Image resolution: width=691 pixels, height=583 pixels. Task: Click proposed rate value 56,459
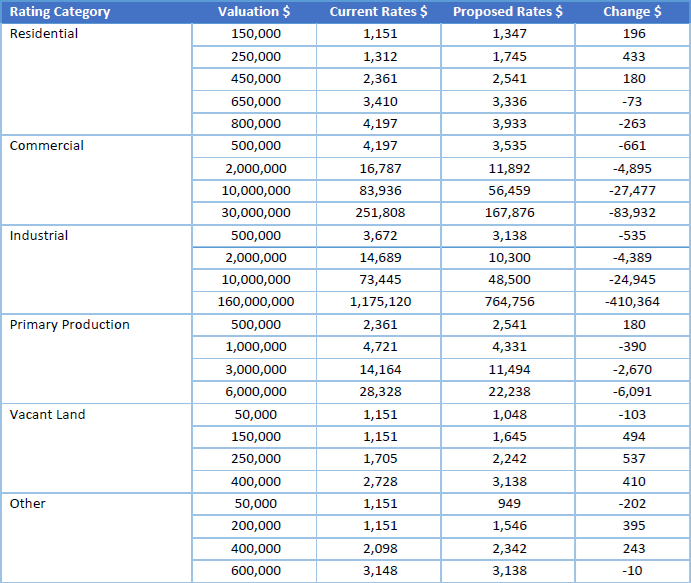point(509,191)
